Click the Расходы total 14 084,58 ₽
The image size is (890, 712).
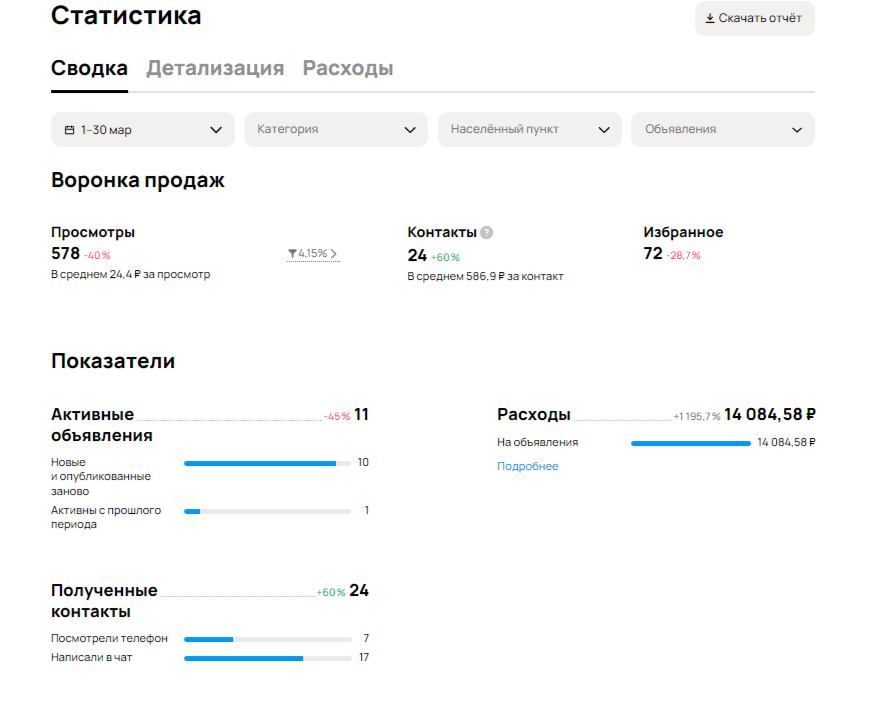(x=770, y=414)
